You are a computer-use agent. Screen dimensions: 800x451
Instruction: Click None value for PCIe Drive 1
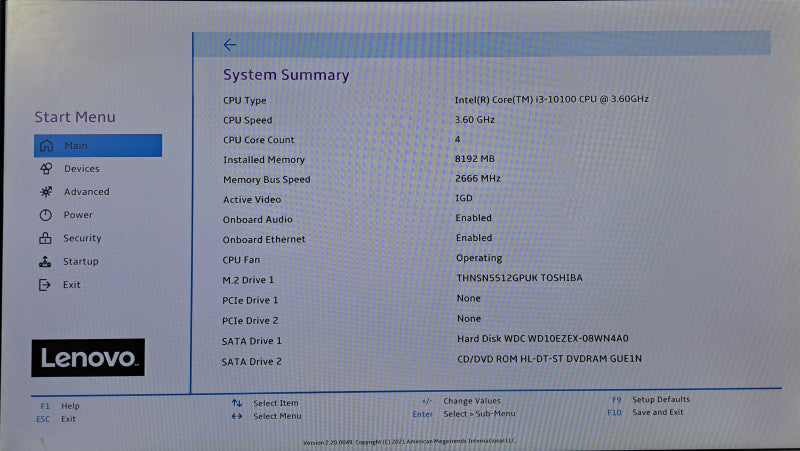click(x=468, y=298)
